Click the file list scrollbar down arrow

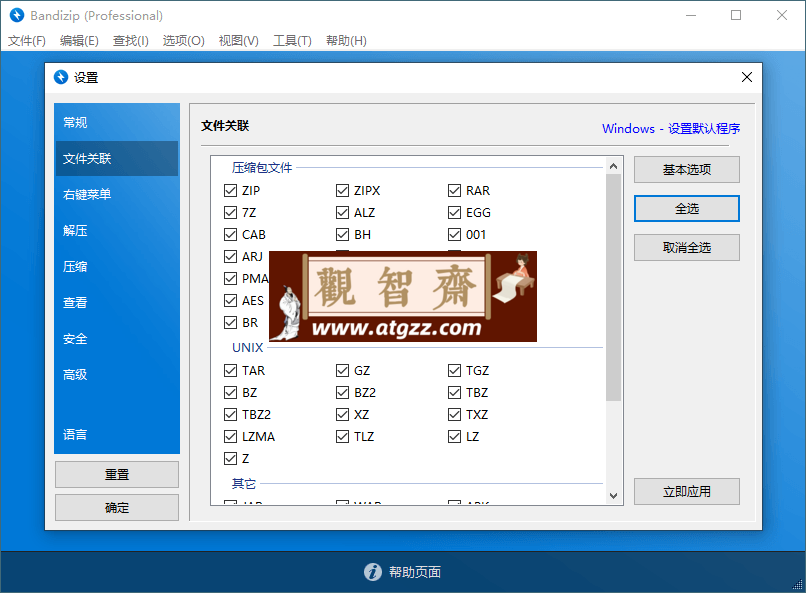coord(613,496)
